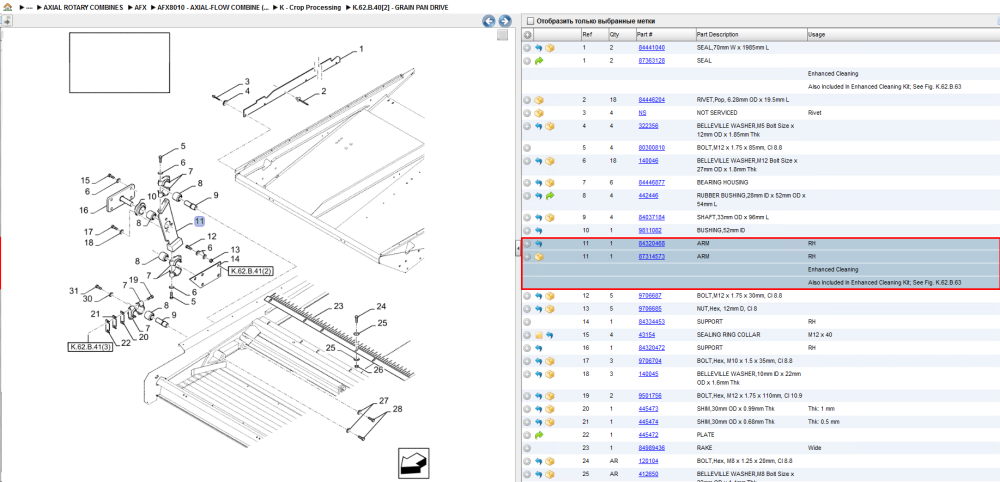This screenshot has width=1000, height=482.
Task: Open the K.62.B.40[2] - GRAIN PAN DRIVE breadcrumb
Action: [401, 8]
